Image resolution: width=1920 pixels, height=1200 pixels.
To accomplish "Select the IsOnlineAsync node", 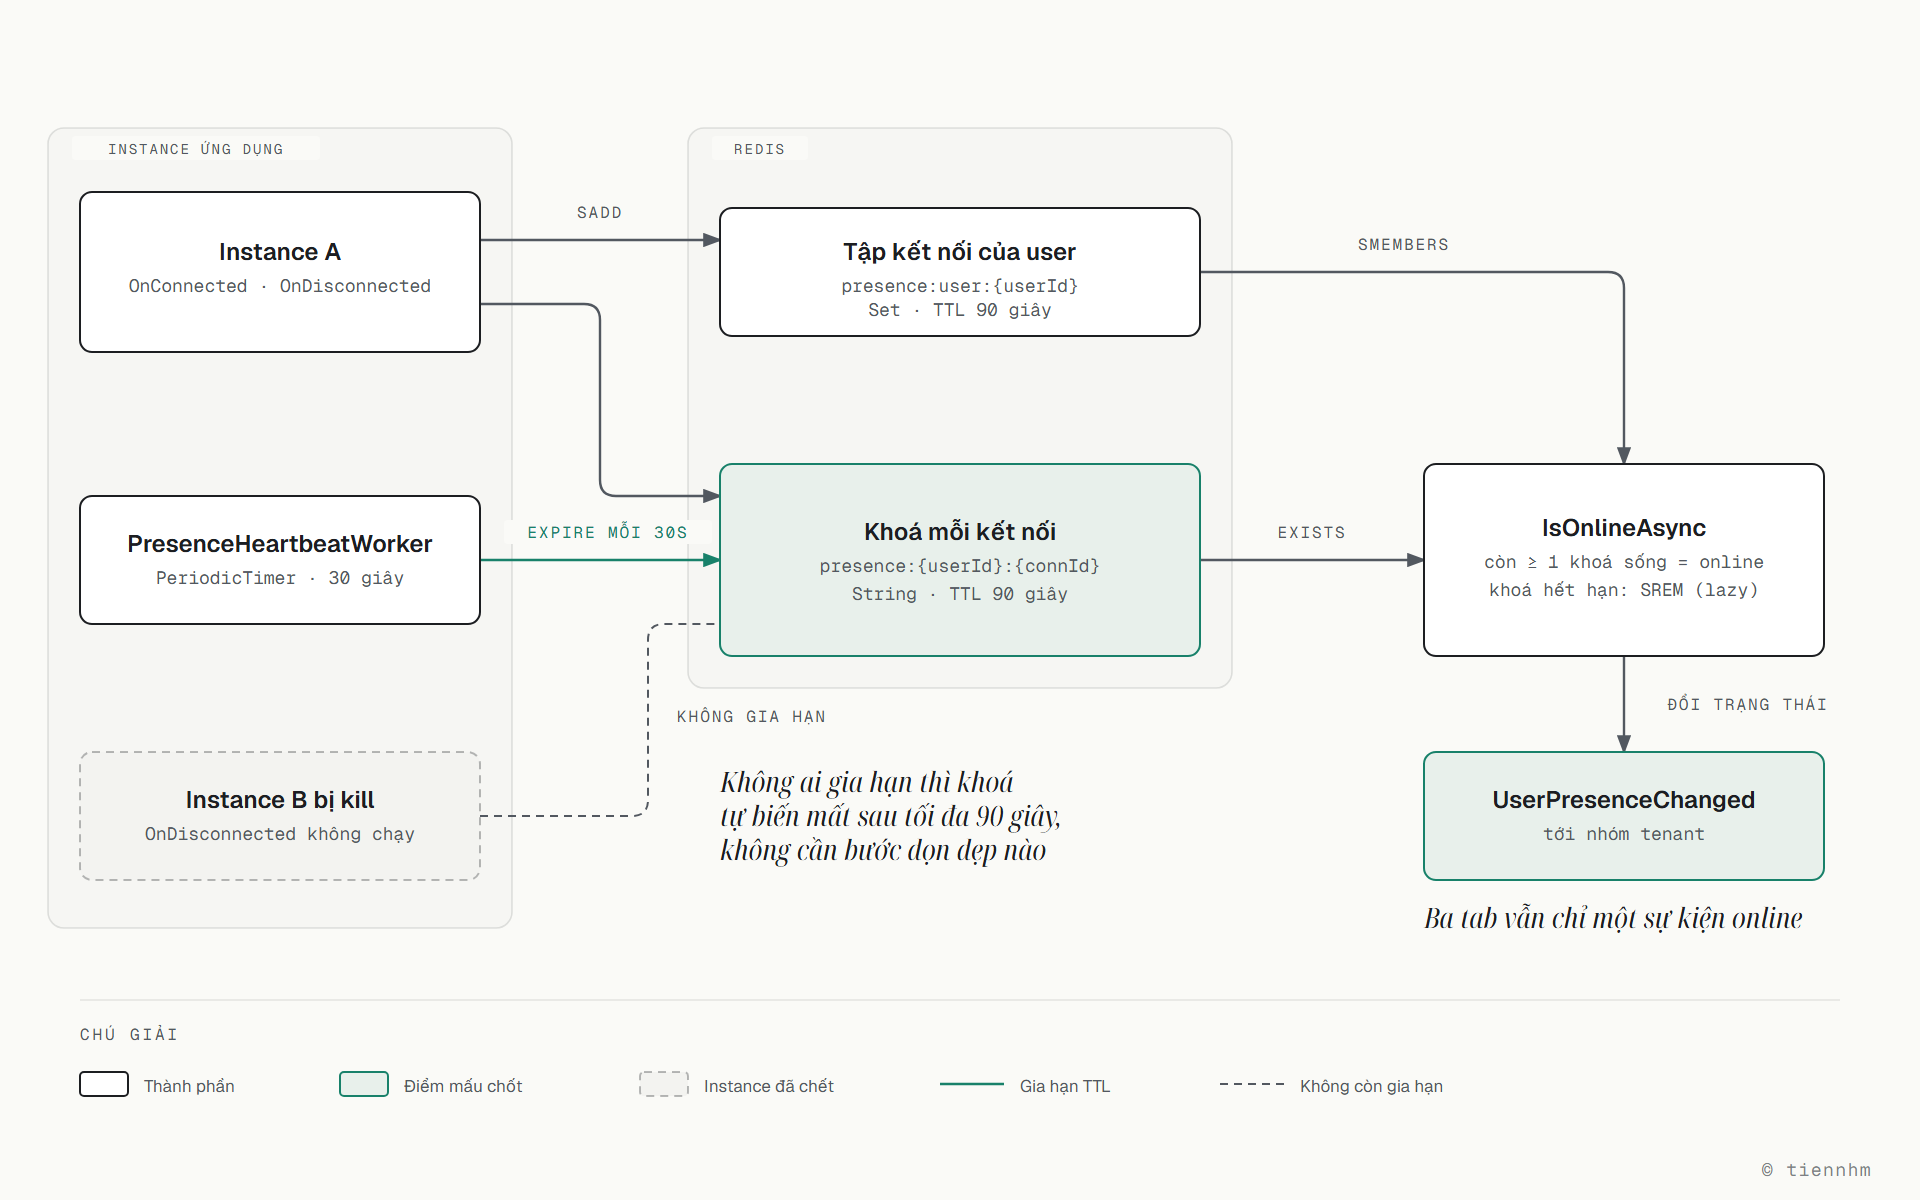I will (1624, 560).
